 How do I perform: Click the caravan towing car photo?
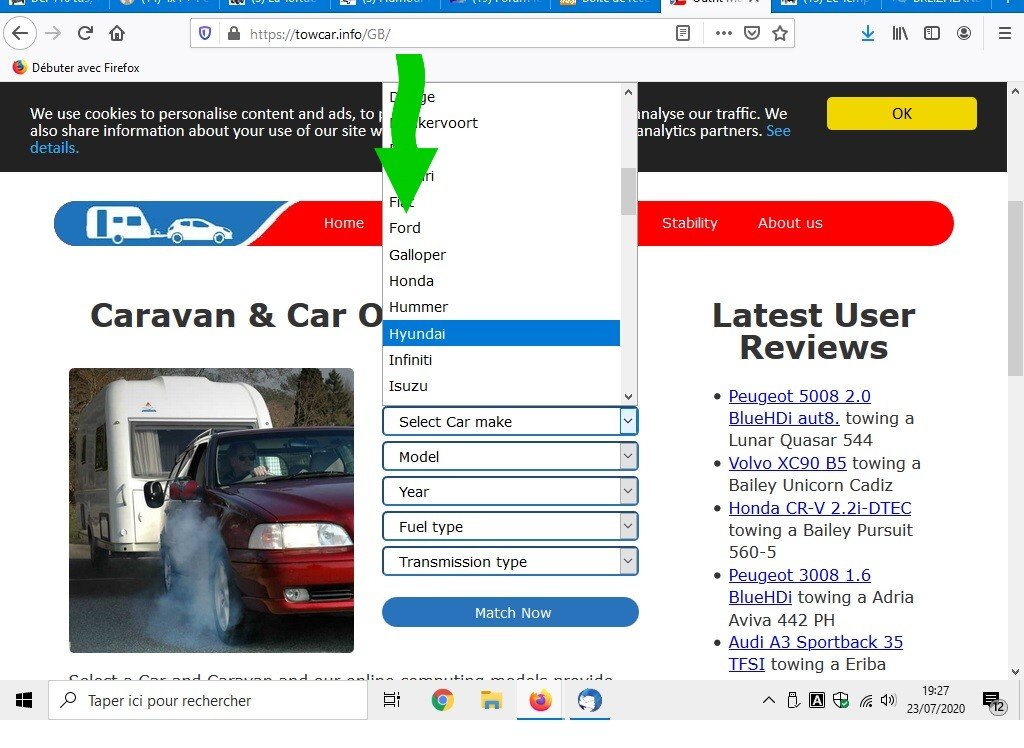click(212, 510)
